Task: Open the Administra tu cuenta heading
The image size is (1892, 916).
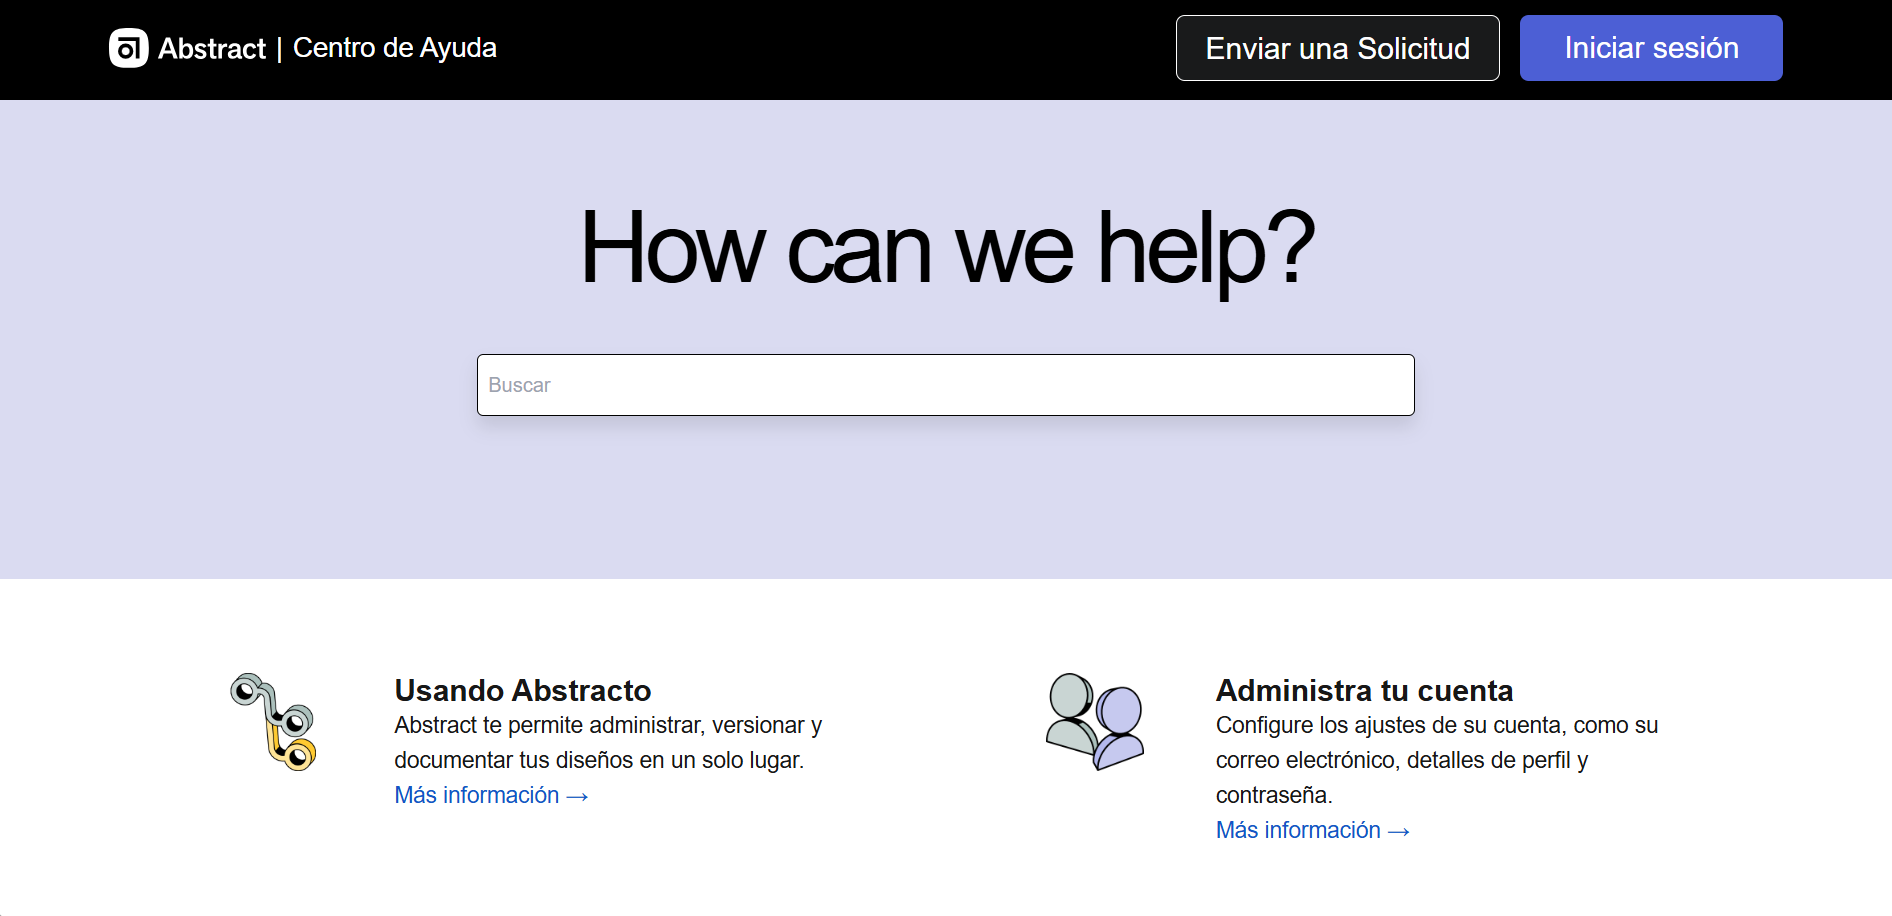Action: [1364, 690]
